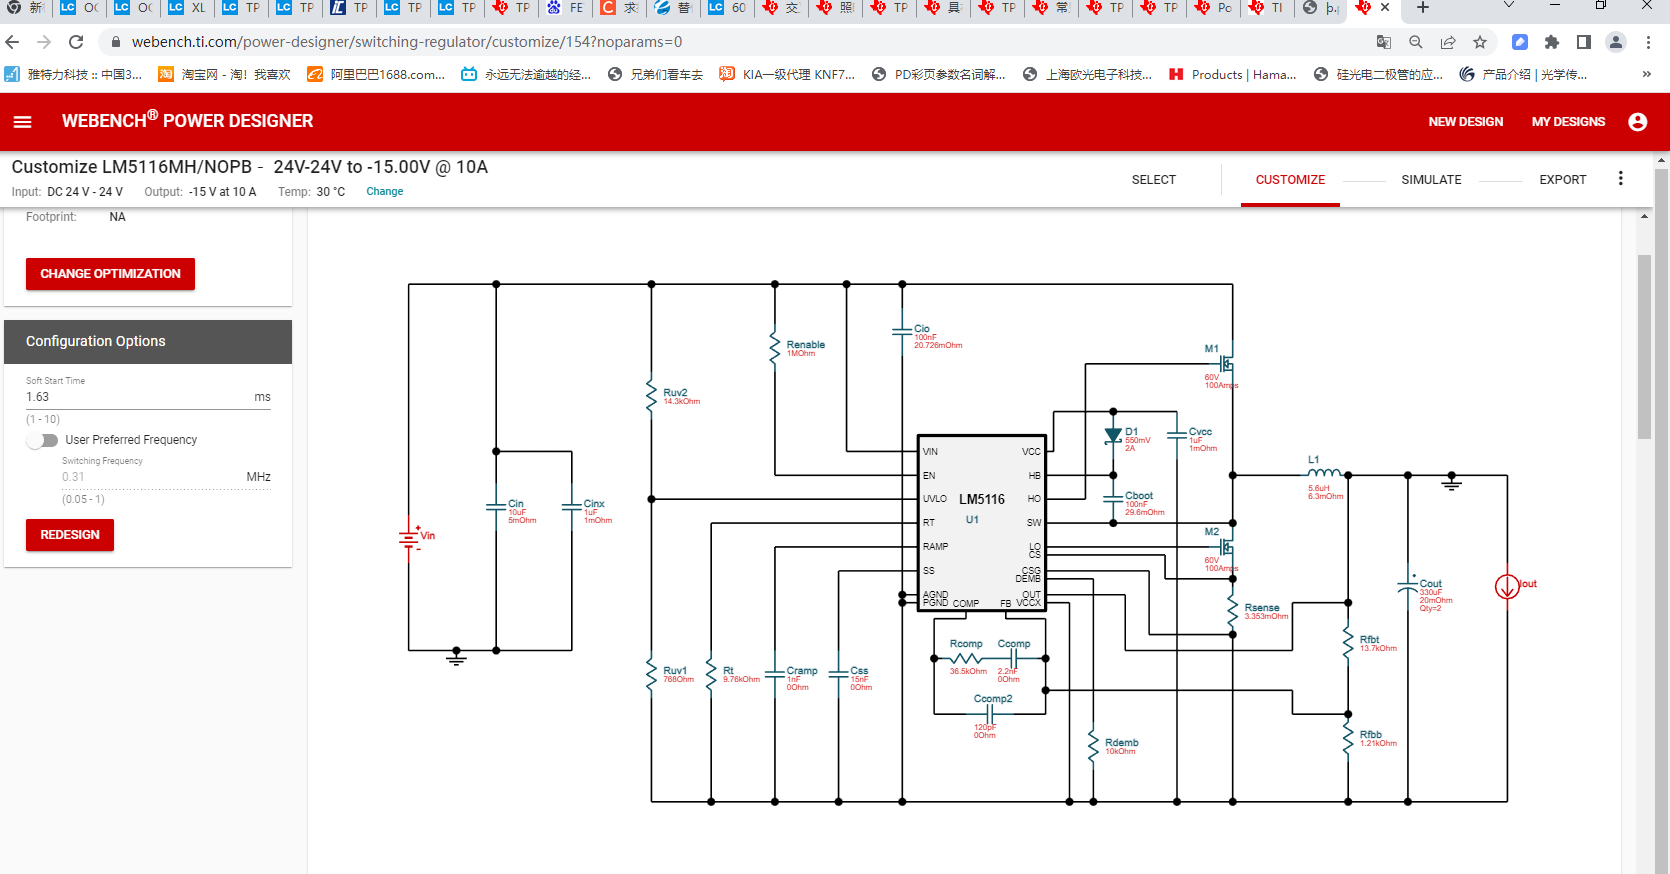Open a new browser tab
1670x874 pixels.
point(1423,8)
